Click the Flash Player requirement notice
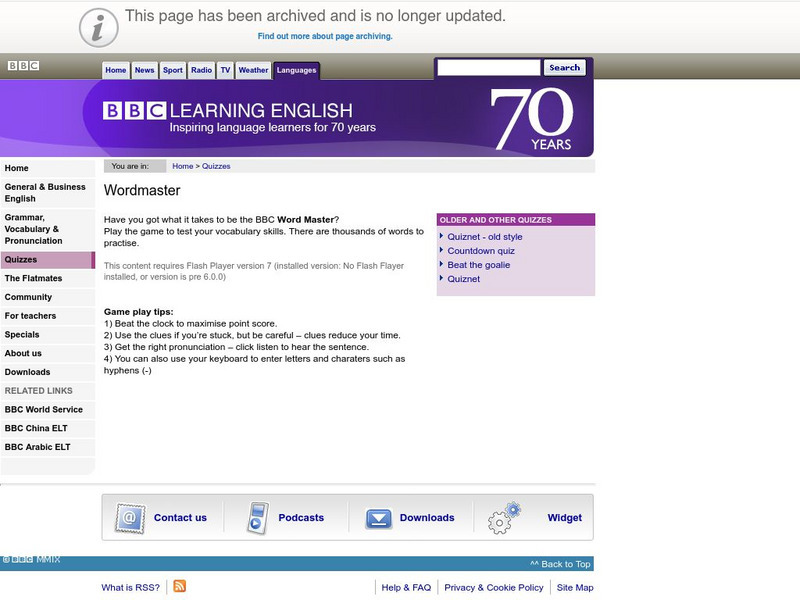Screen dimensions: 800x600 (254, 271)
